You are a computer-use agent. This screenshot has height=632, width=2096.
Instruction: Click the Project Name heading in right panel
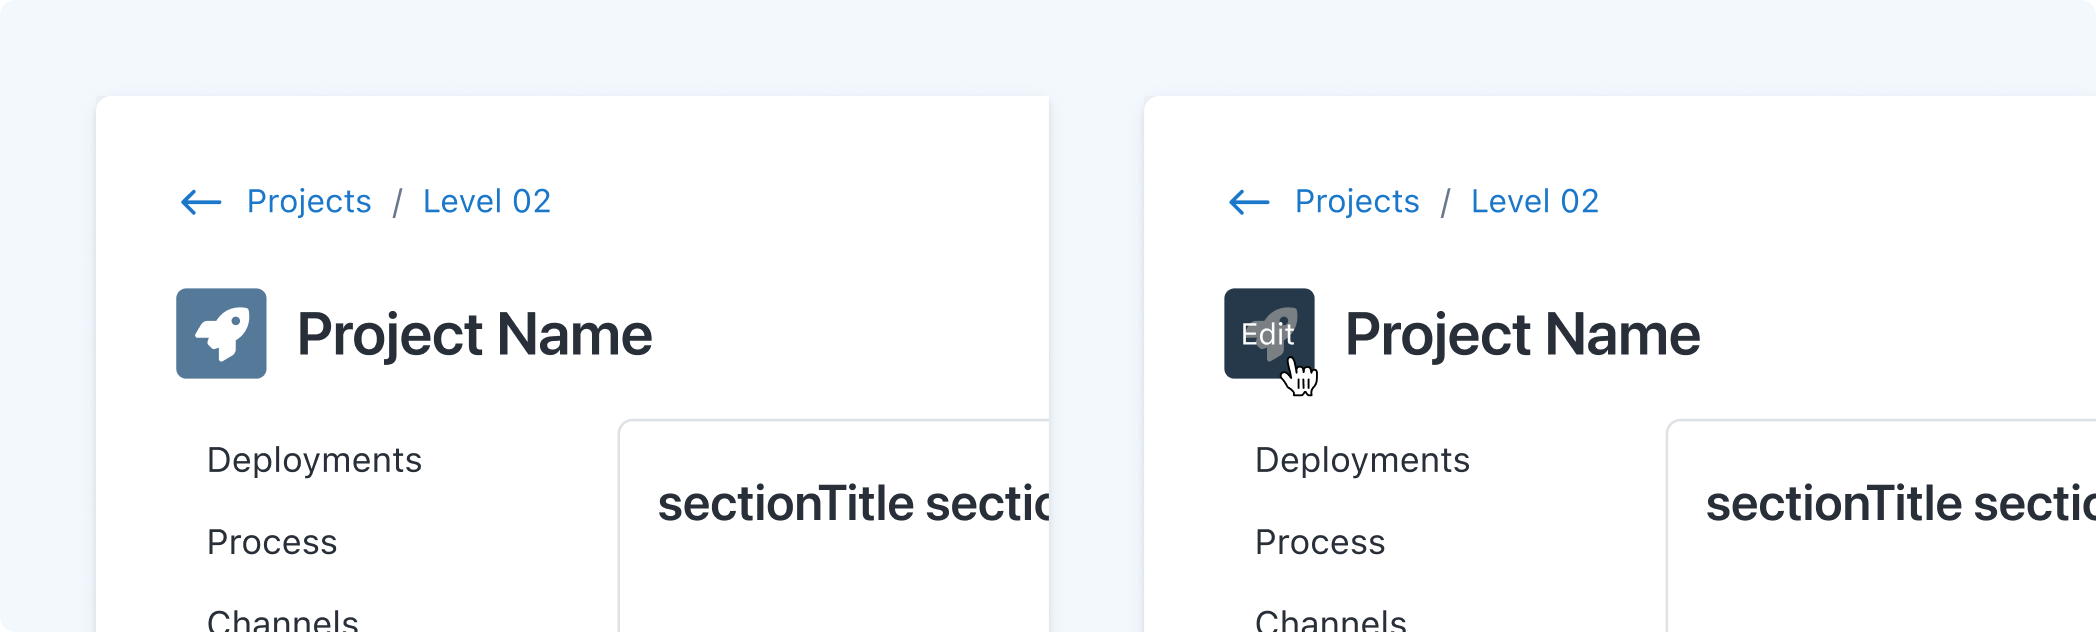click(x=1523, y=334)
